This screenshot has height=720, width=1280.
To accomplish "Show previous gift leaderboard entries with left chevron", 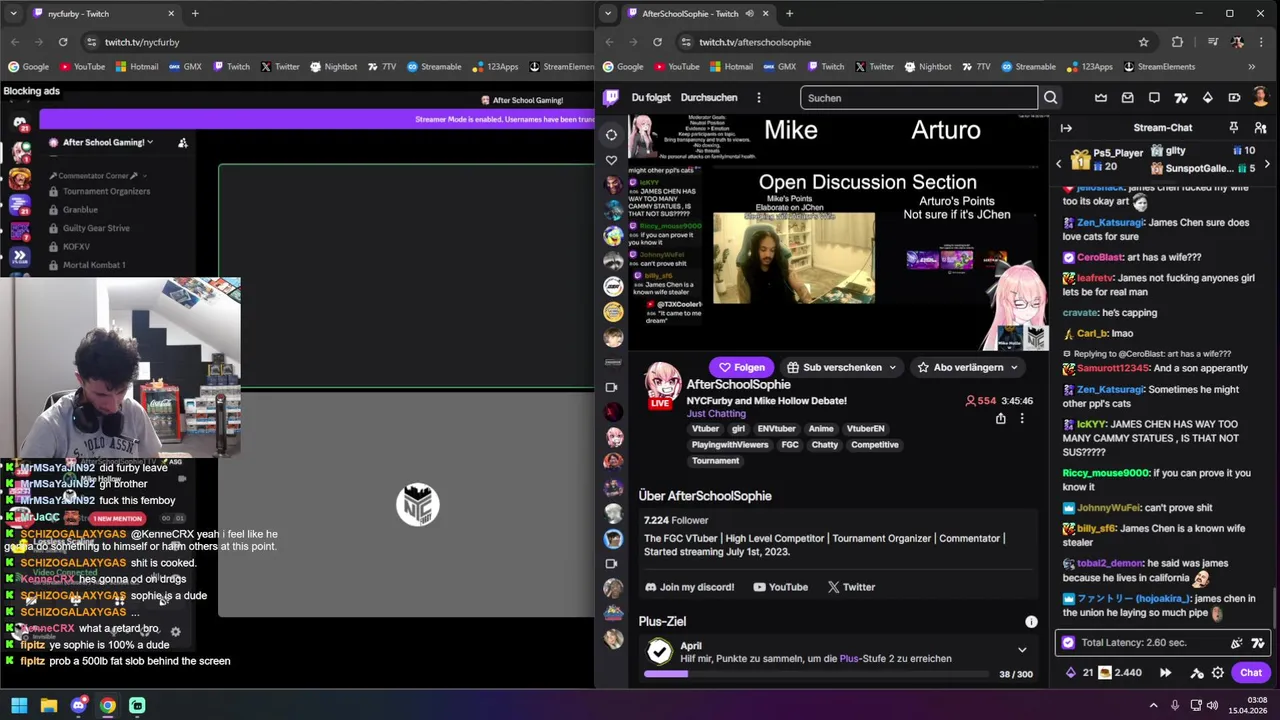I will tap(1059, 164).
